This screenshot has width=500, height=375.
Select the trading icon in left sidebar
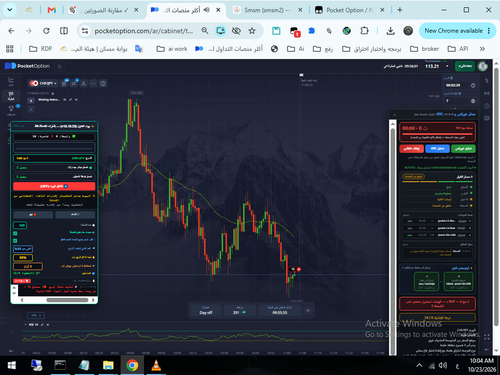11,96
